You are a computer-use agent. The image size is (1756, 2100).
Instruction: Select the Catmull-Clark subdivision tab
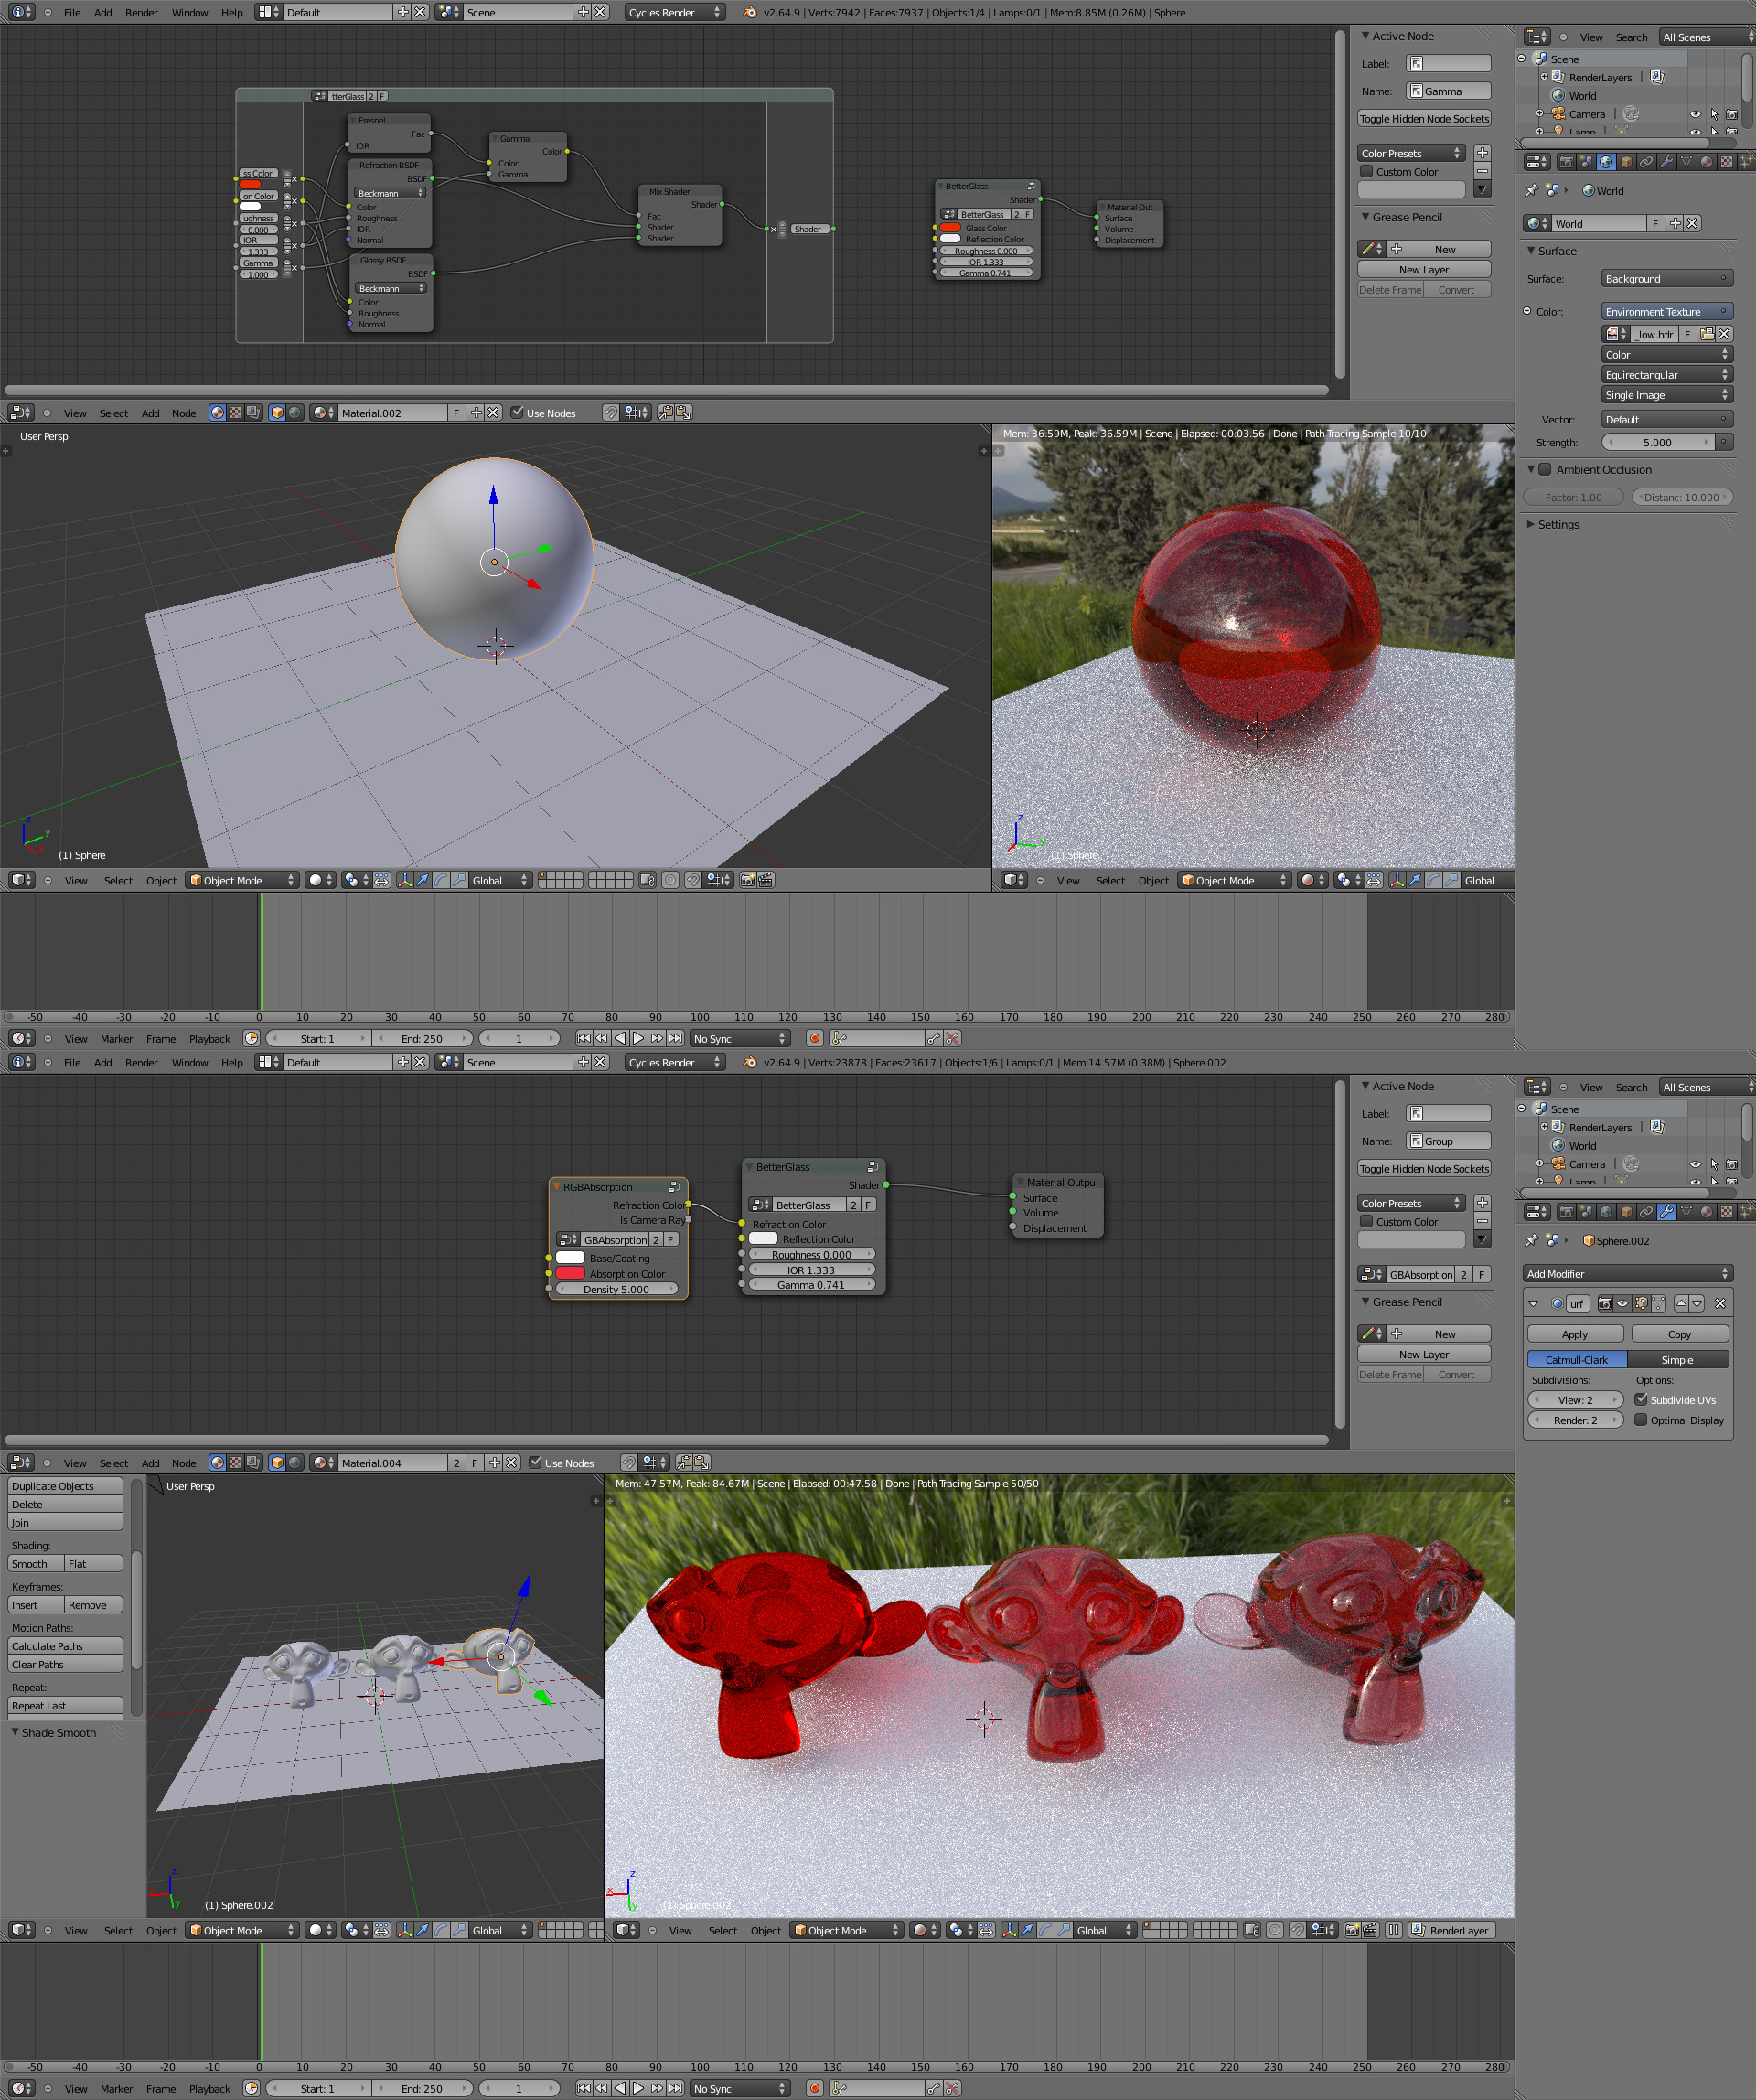point(1576,1359)
